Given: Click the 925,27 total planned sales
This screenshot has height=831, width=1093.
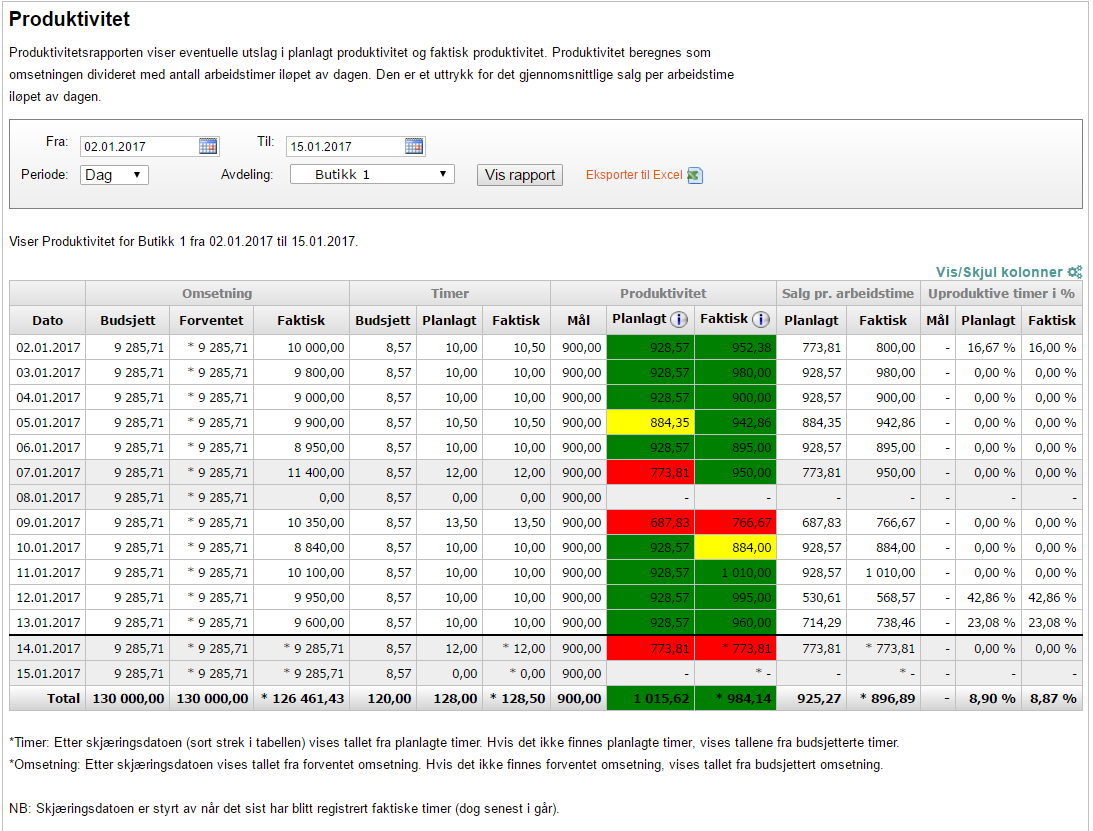Looking at the screenshot, I should (x=819, y=698).
